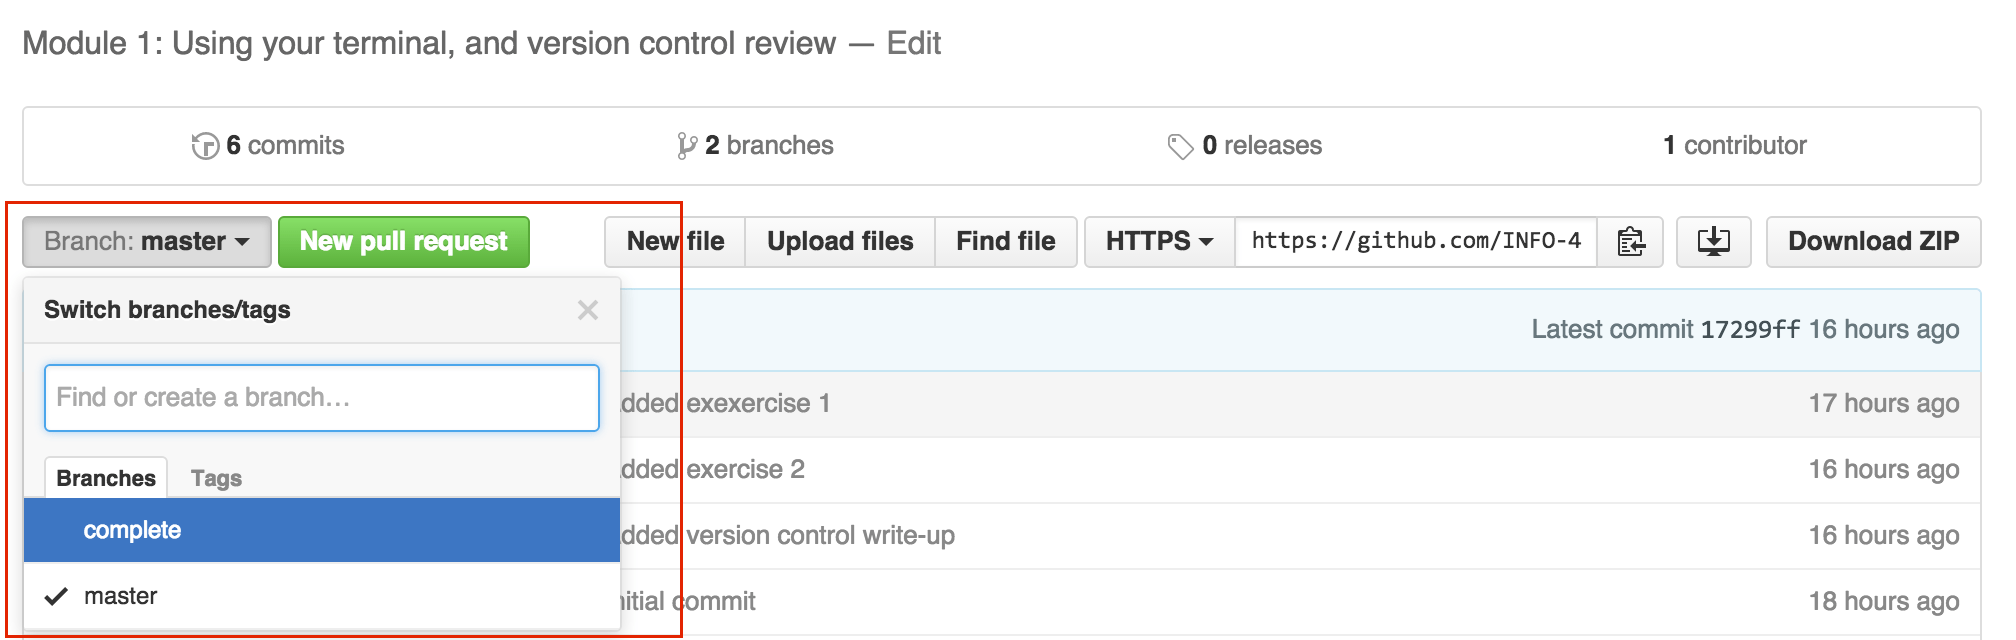
Task: Click the Download ZIP button
Action: click(x=1873, y=242)
